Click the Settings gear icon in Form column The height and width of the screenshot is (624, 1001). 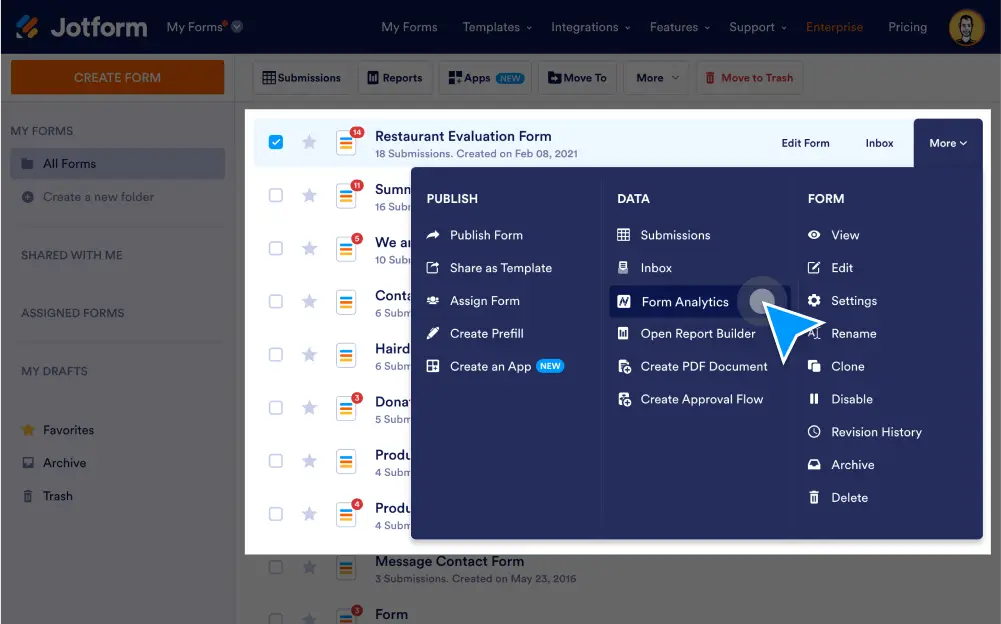point(814,301)
